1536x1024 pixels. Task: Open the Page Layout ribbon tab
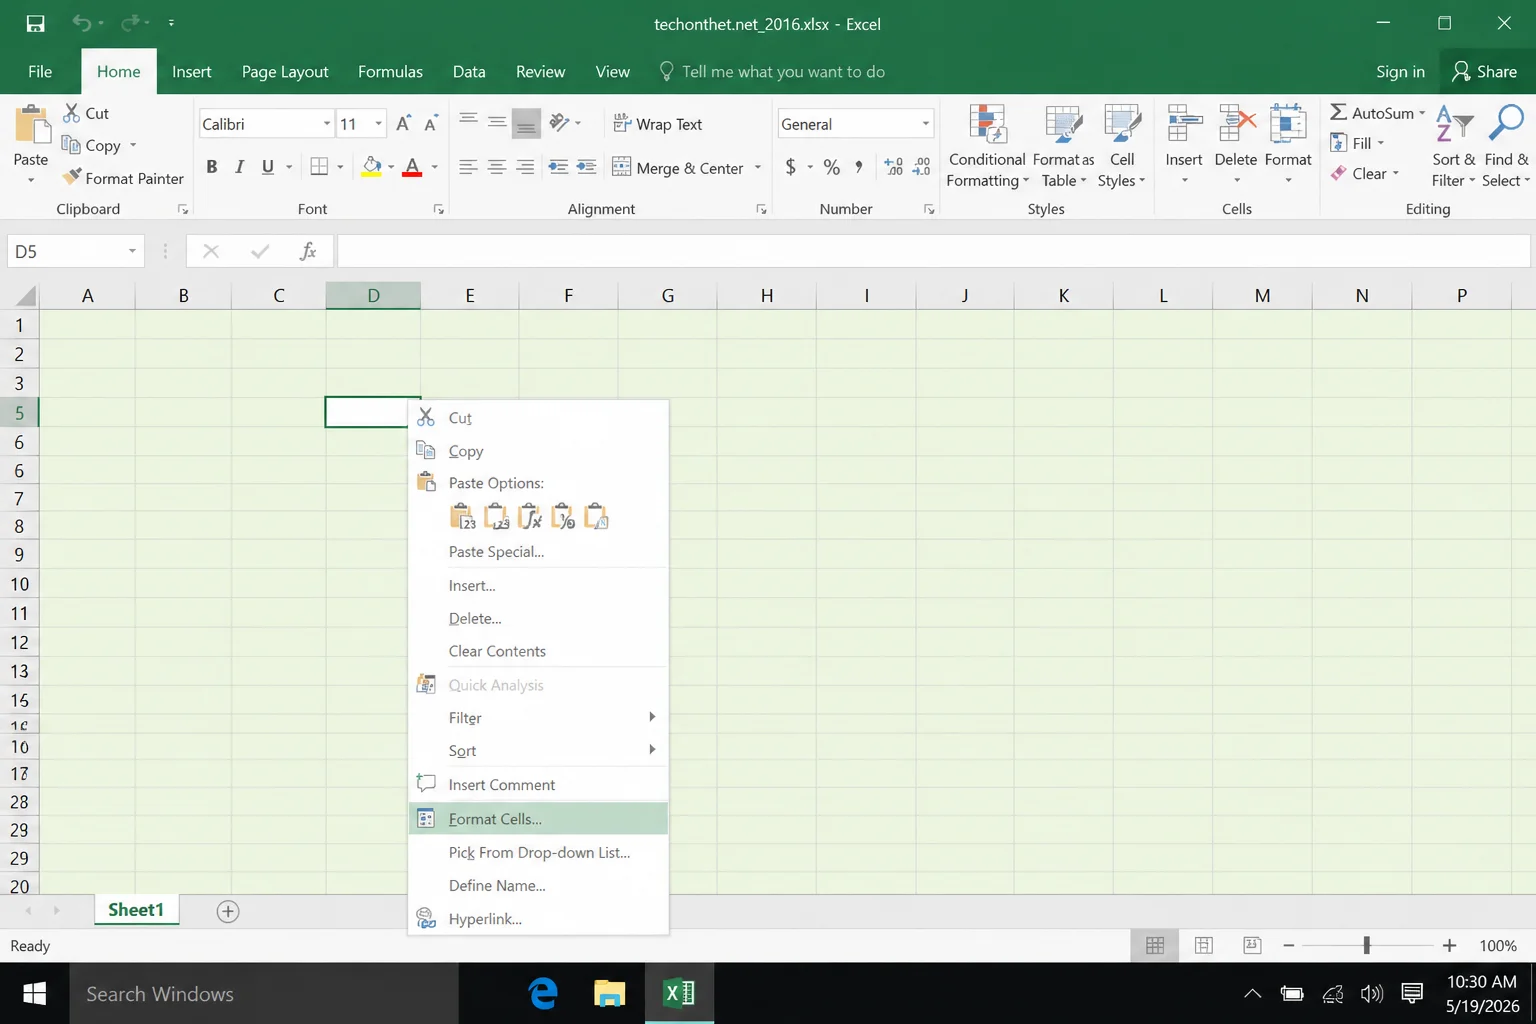285,71
